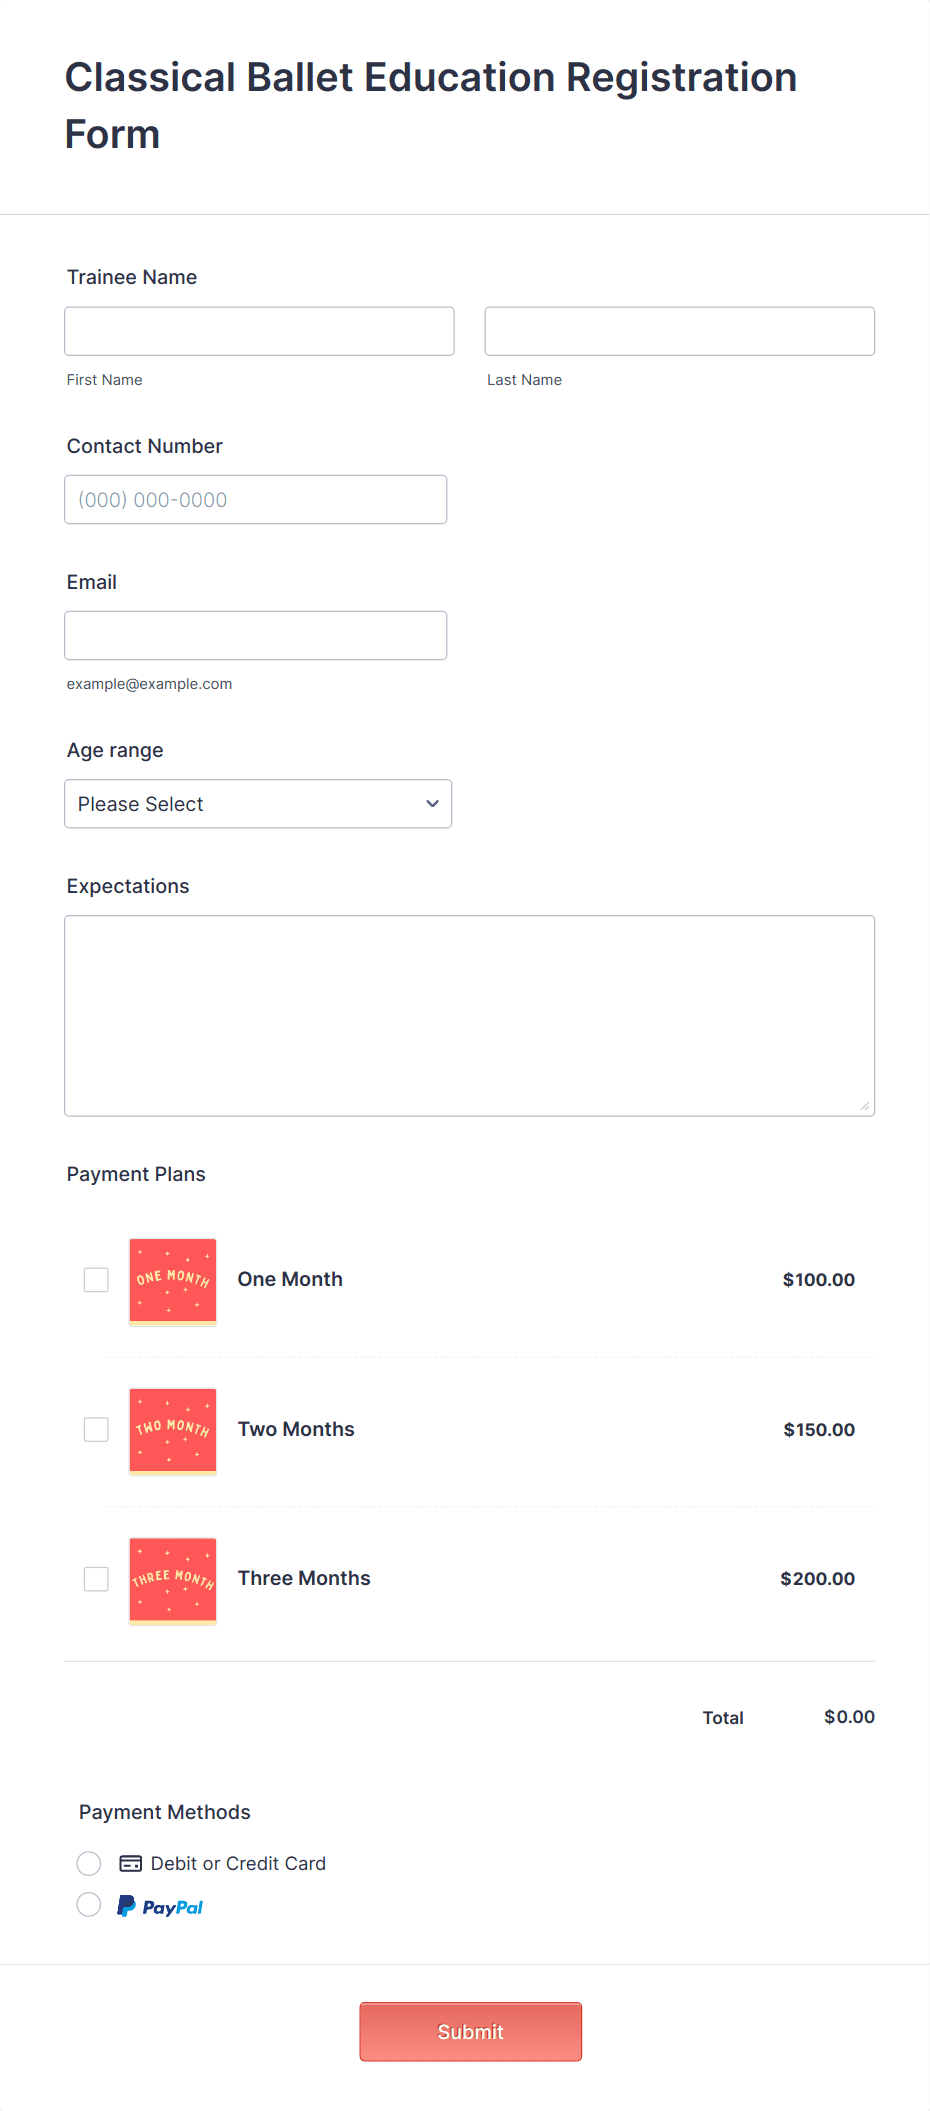Click the textarea resize handle on Expectations
Screen dimensions: 930x2111
(x=864, y=1104)
